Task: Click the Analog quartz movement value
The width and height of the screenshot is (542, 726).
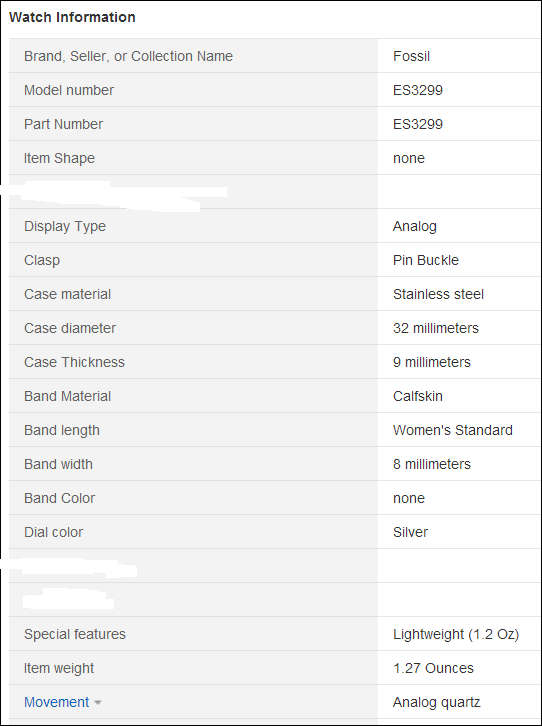Action: click(436, 702)
